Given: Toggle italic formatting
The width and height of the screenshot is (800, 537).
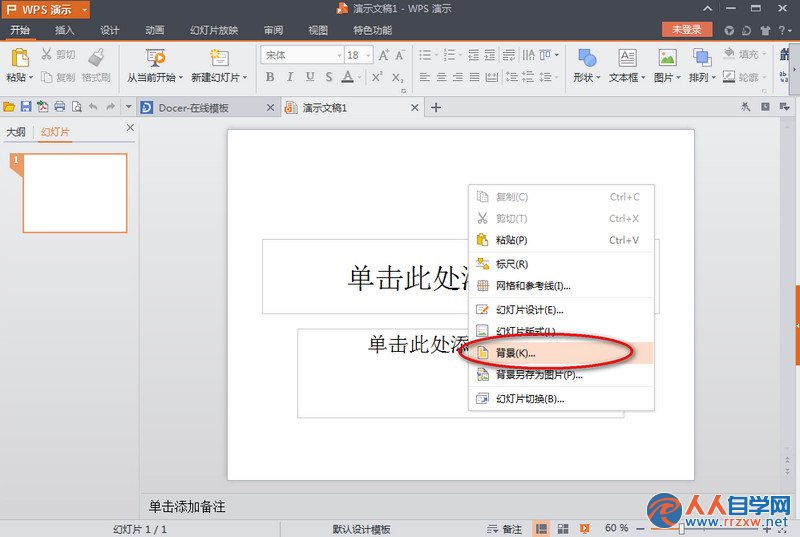Looking at the screenshot, I should point(290,77).
